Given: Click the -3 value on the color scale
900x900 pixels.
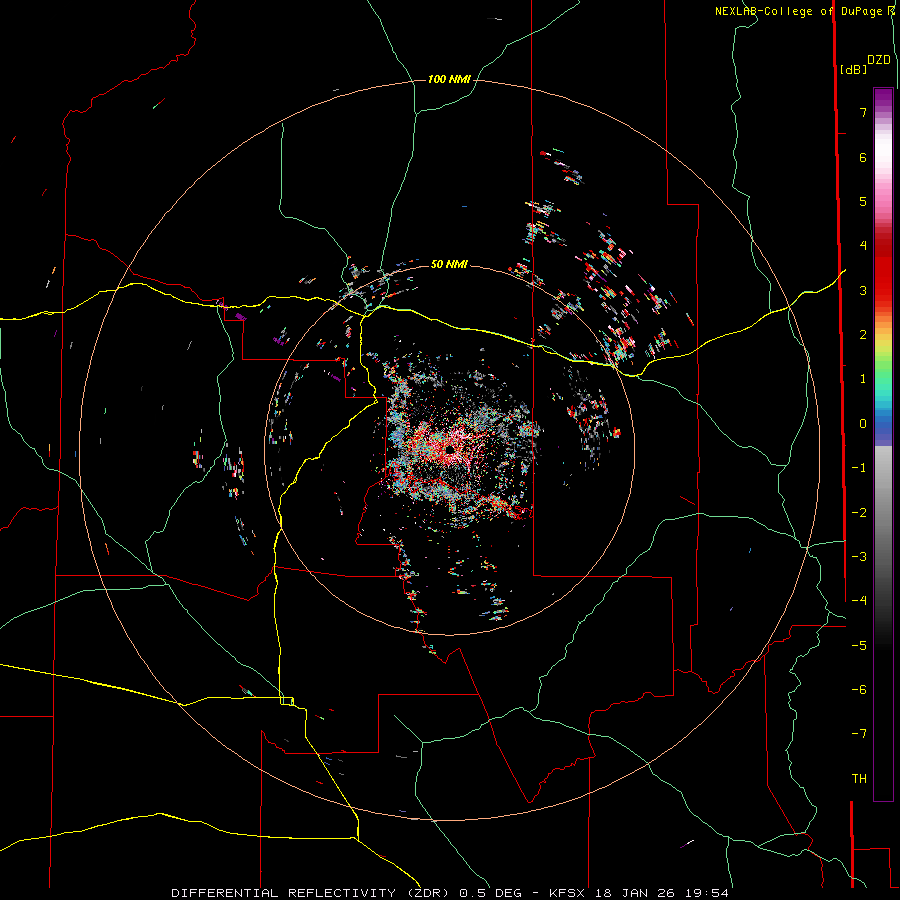Looking at the screenshot, I should tap(859, 556).
